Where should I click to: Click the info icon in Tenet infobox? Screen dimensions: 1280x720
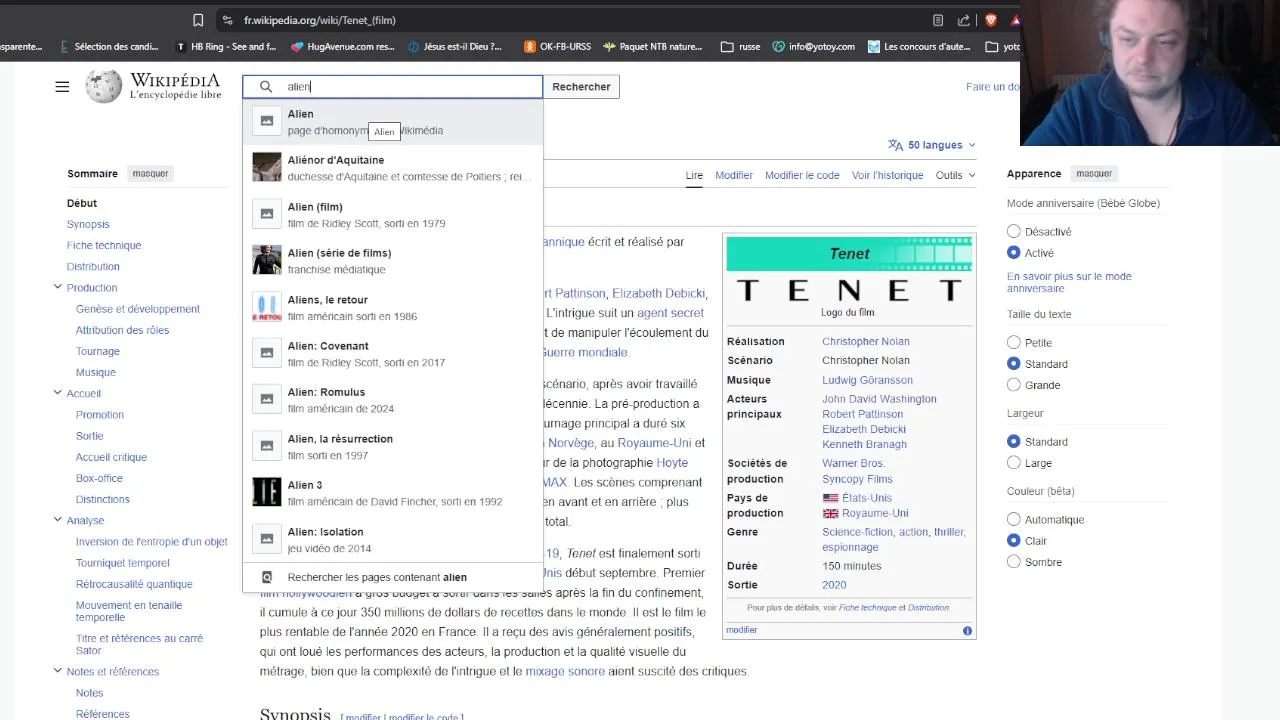pos(967,630)
